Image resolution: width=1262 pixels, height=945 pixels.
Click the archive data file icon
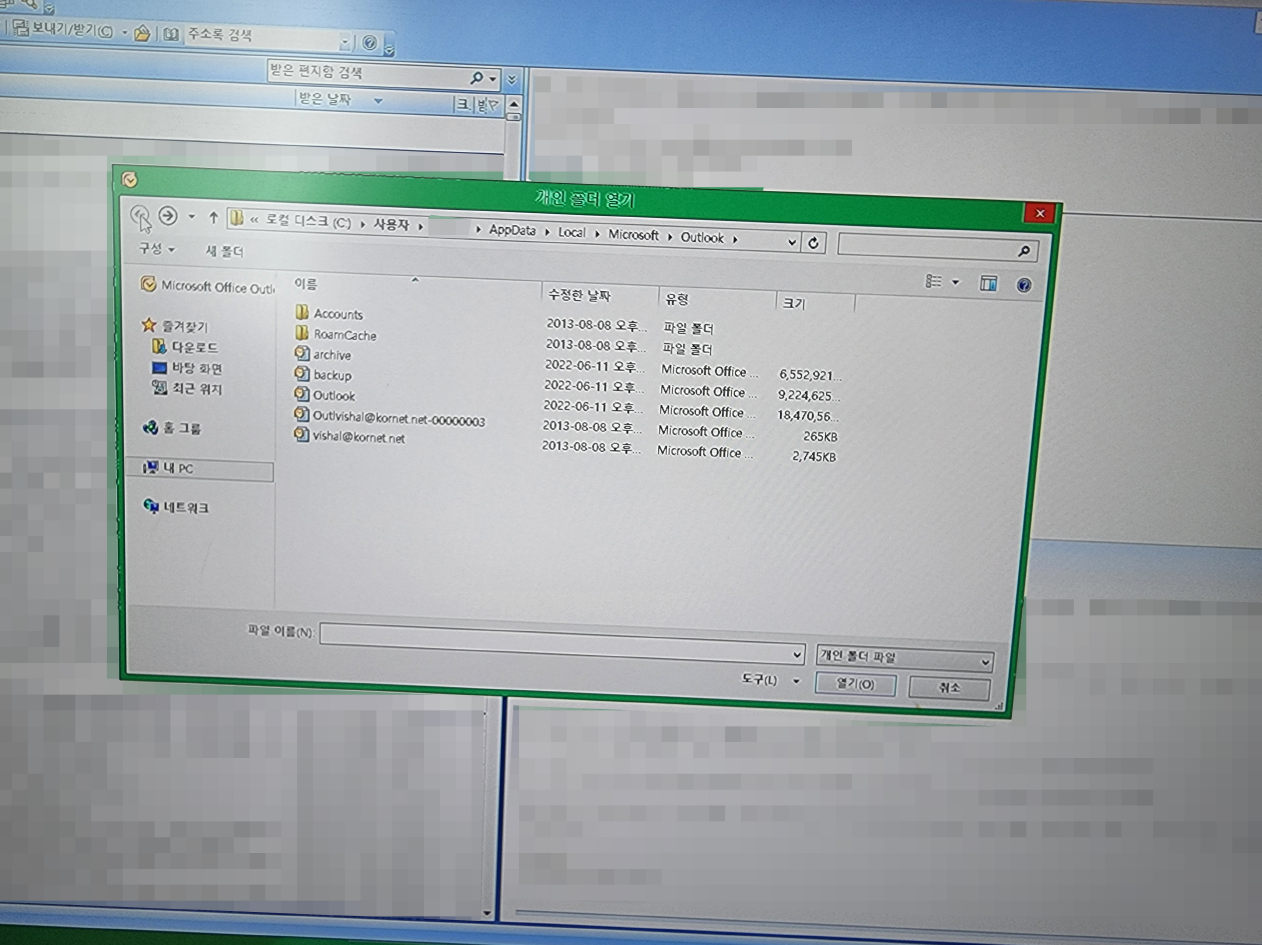click(302, 353)
